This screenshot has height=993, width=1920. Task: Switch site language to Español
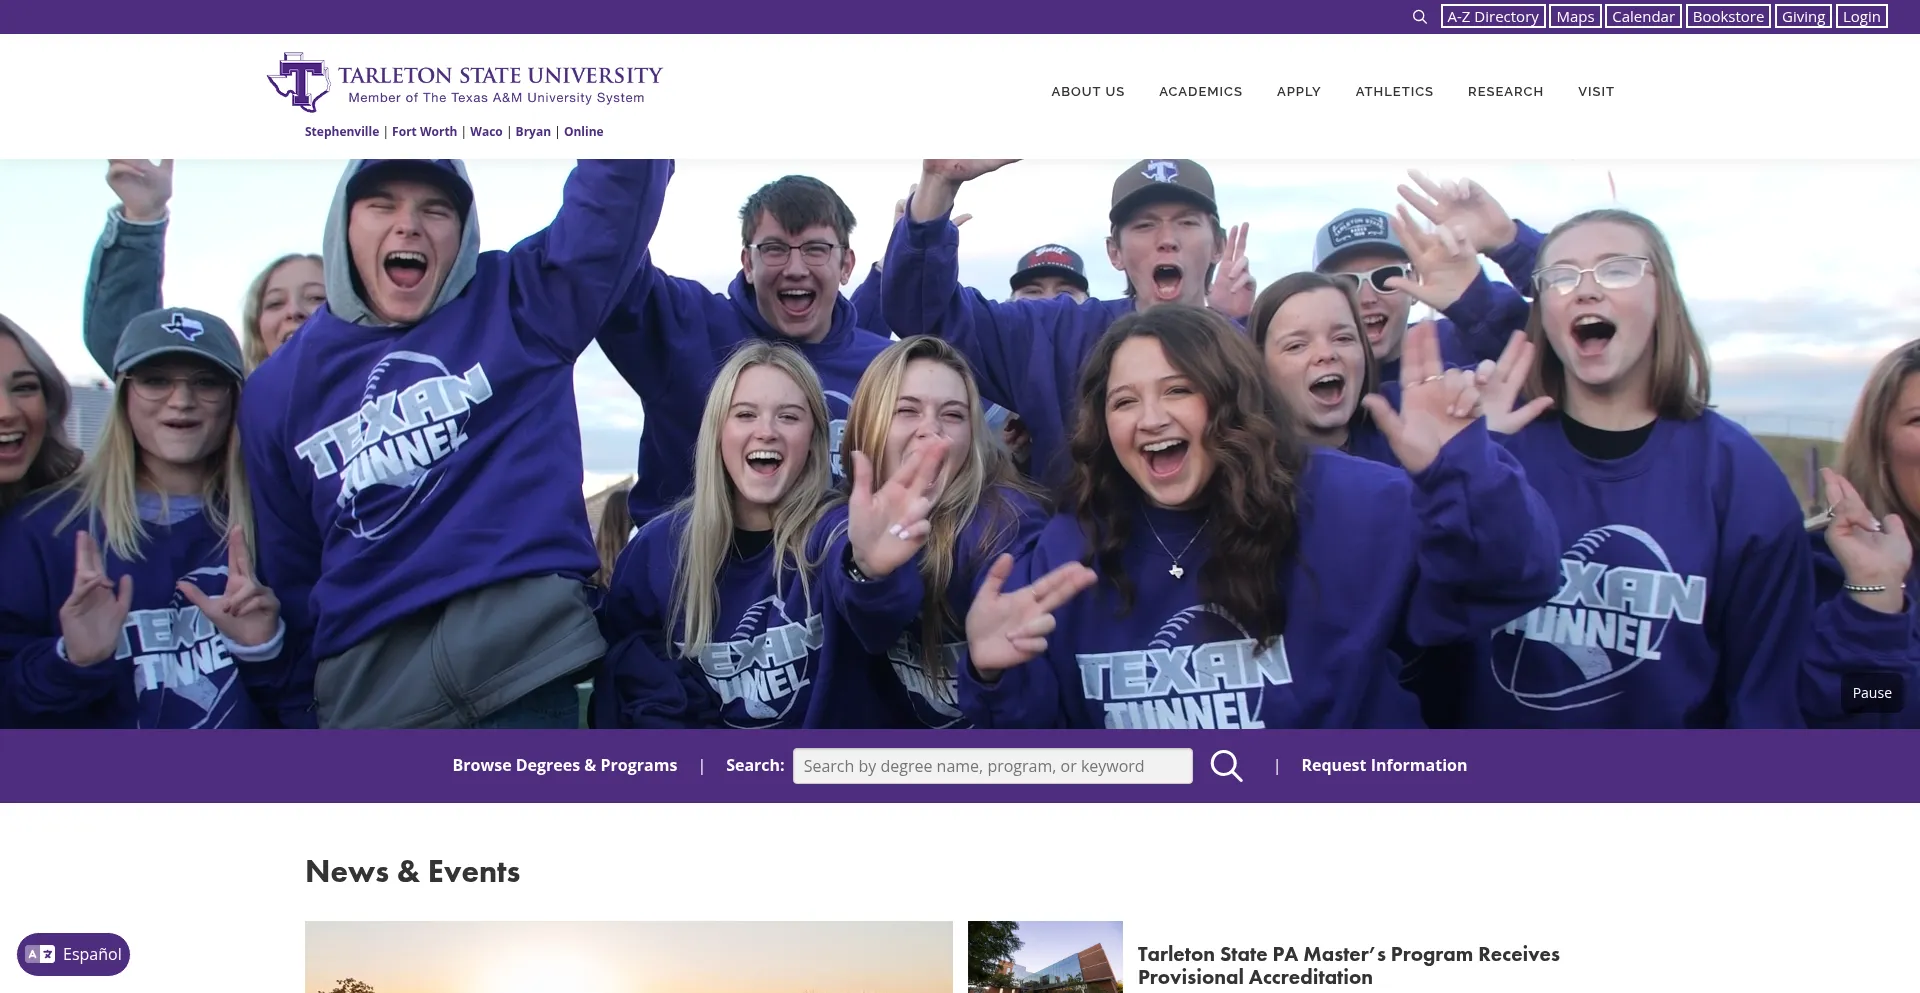click(74, 954)
